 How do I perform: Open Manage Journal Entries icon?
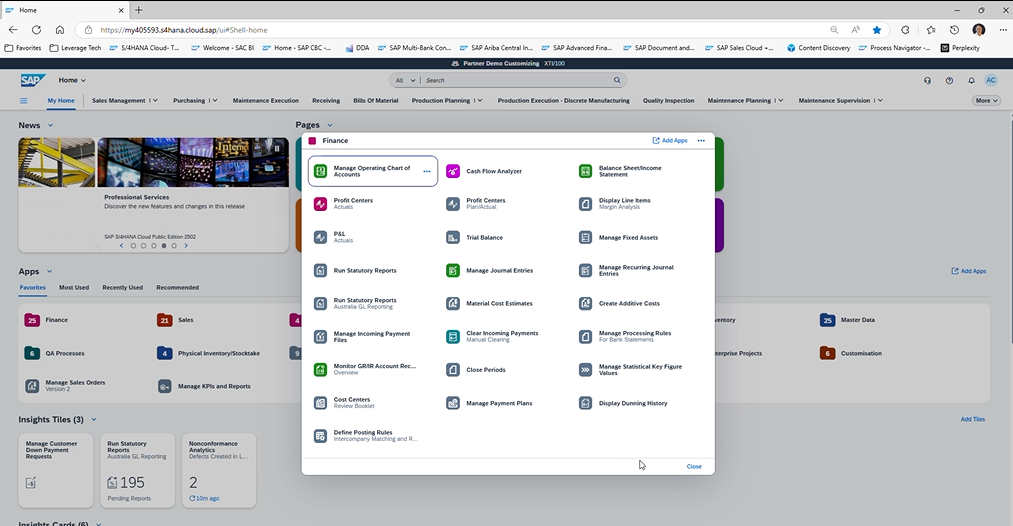tap(453, 270)
